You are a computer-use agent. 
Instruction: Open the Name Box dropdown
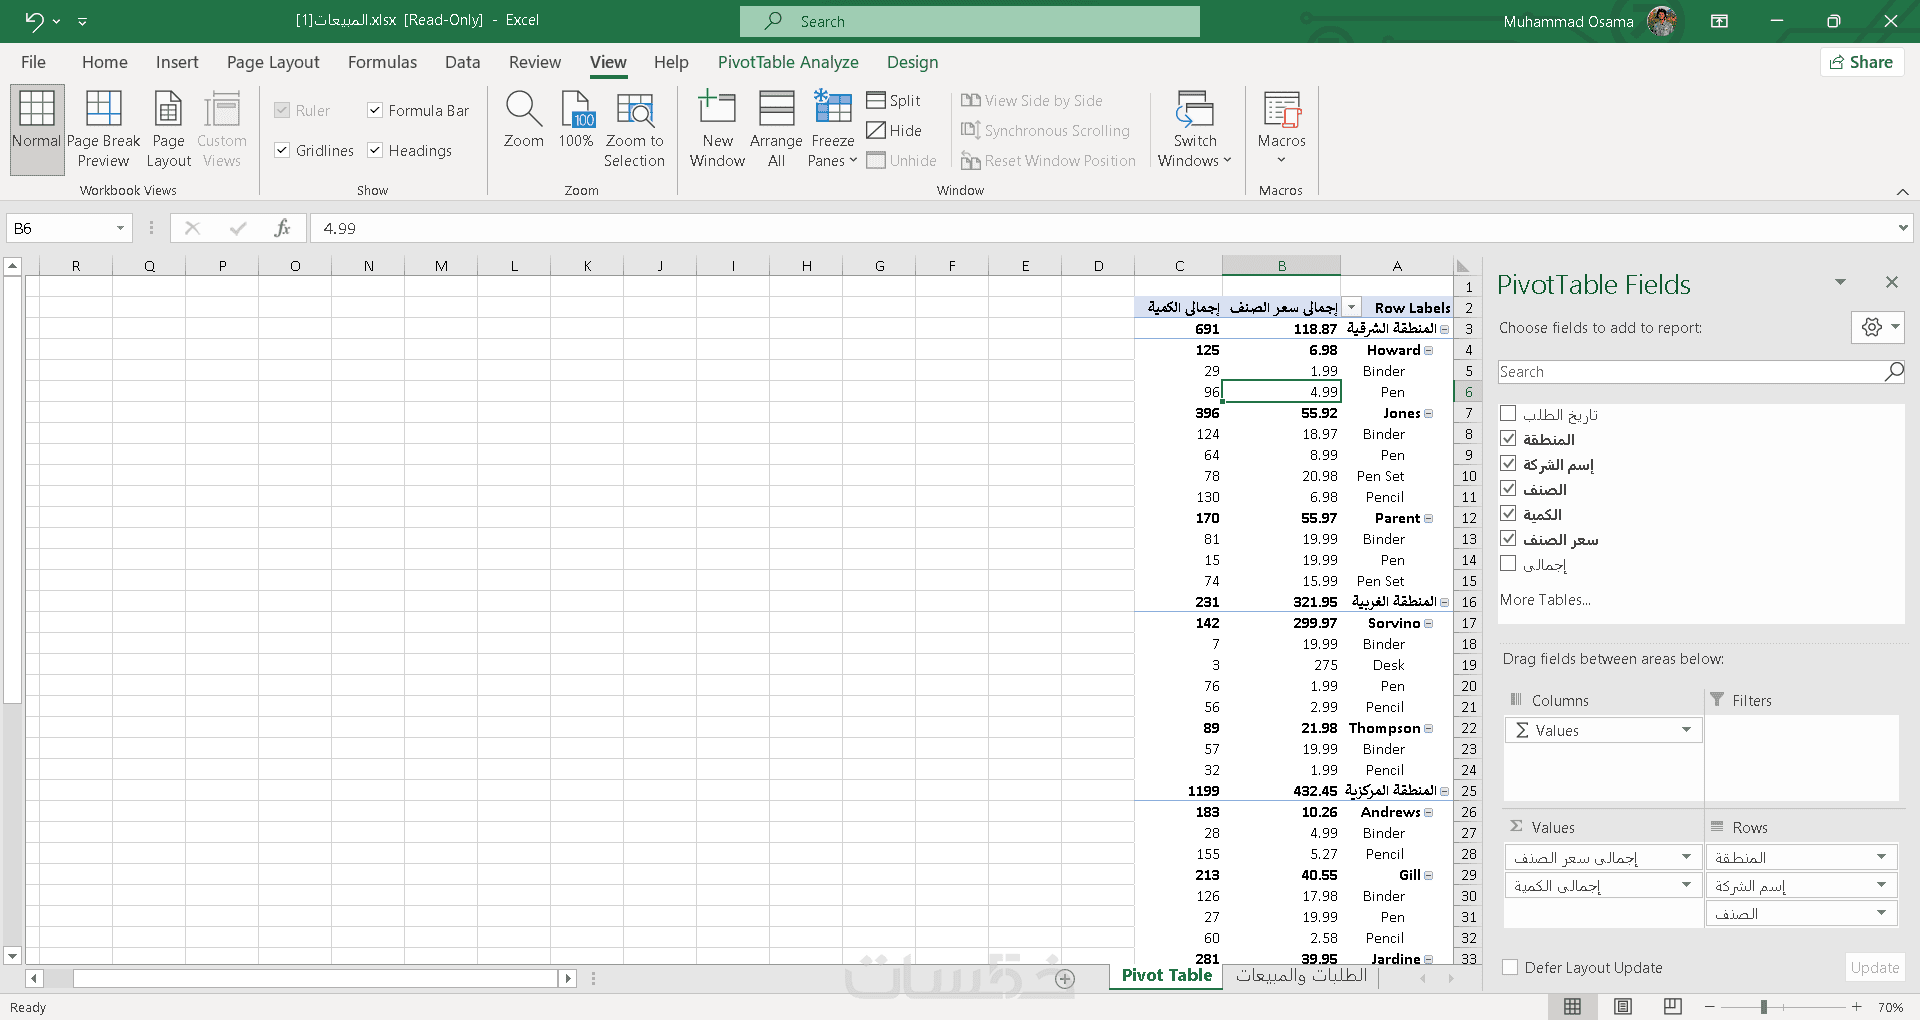point(120,228)
